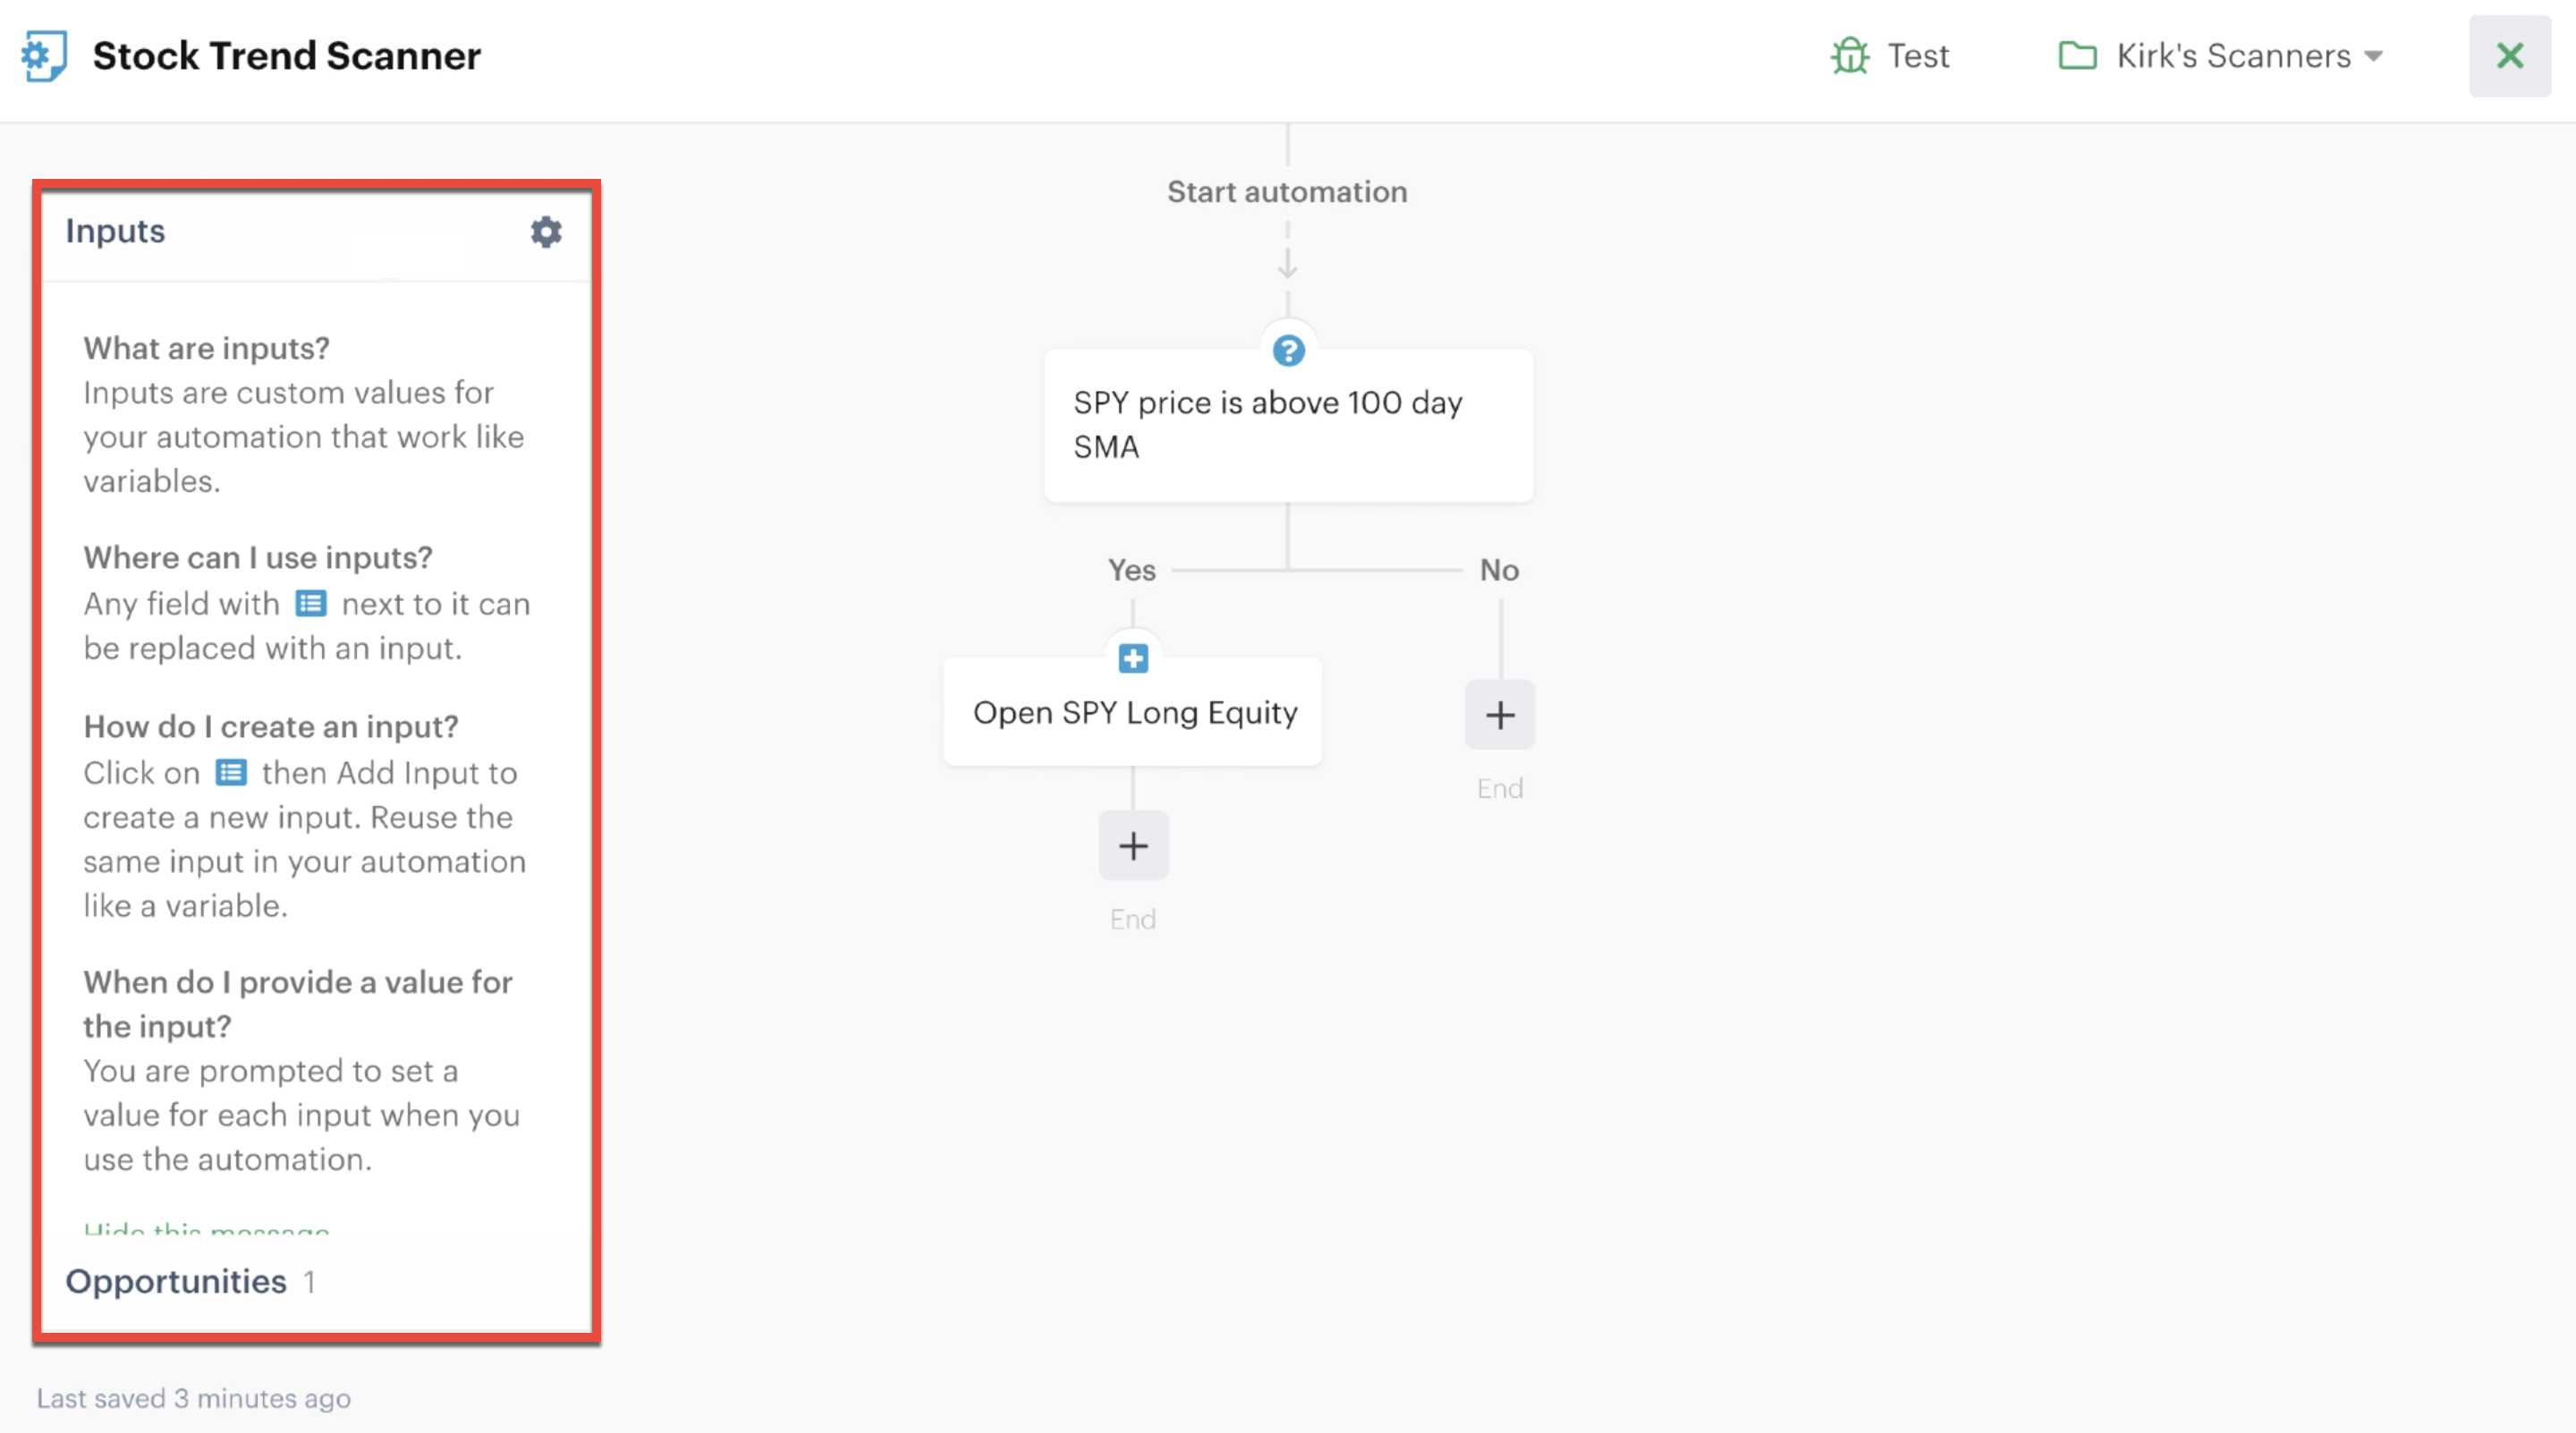This screenshot has width=2576, height=1433.
Task: Add a step below Open SPY Long Equity
Action: point(1133,846)
